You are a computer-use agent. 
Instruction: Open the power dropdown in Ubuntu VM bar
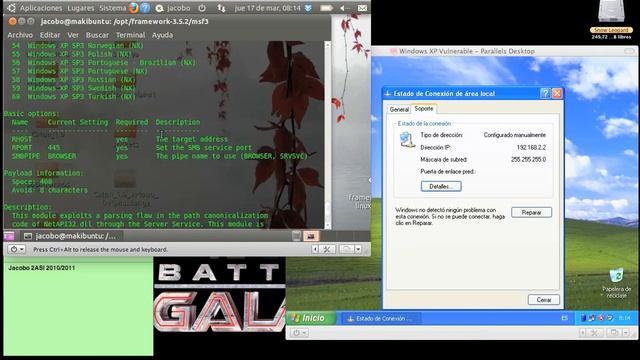pyautogui.click(x=17, y=249)
